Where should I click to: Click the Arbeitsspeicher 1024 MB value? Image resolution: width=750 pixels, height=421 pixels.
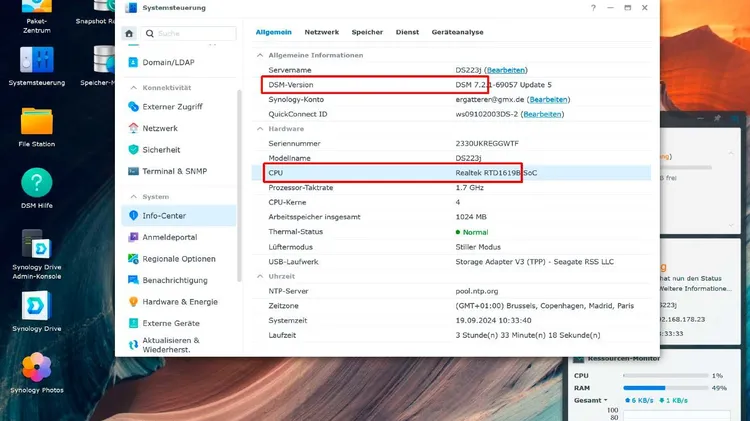coord(471,217)
